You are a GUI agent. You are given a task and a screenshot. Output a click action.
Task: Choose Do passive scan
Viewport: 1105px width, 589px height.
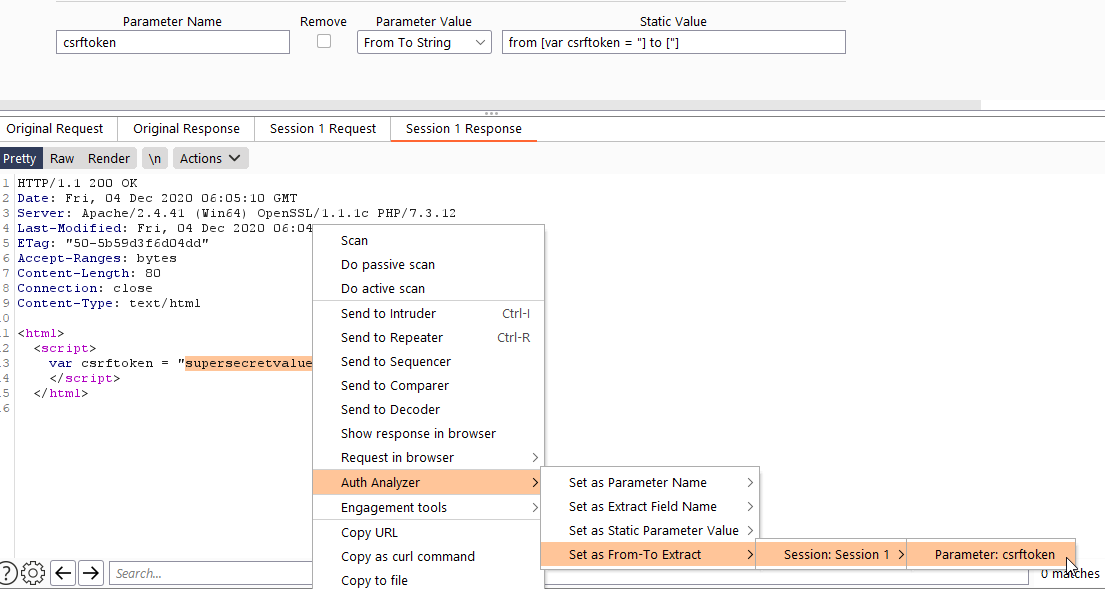tap(428, 264)
